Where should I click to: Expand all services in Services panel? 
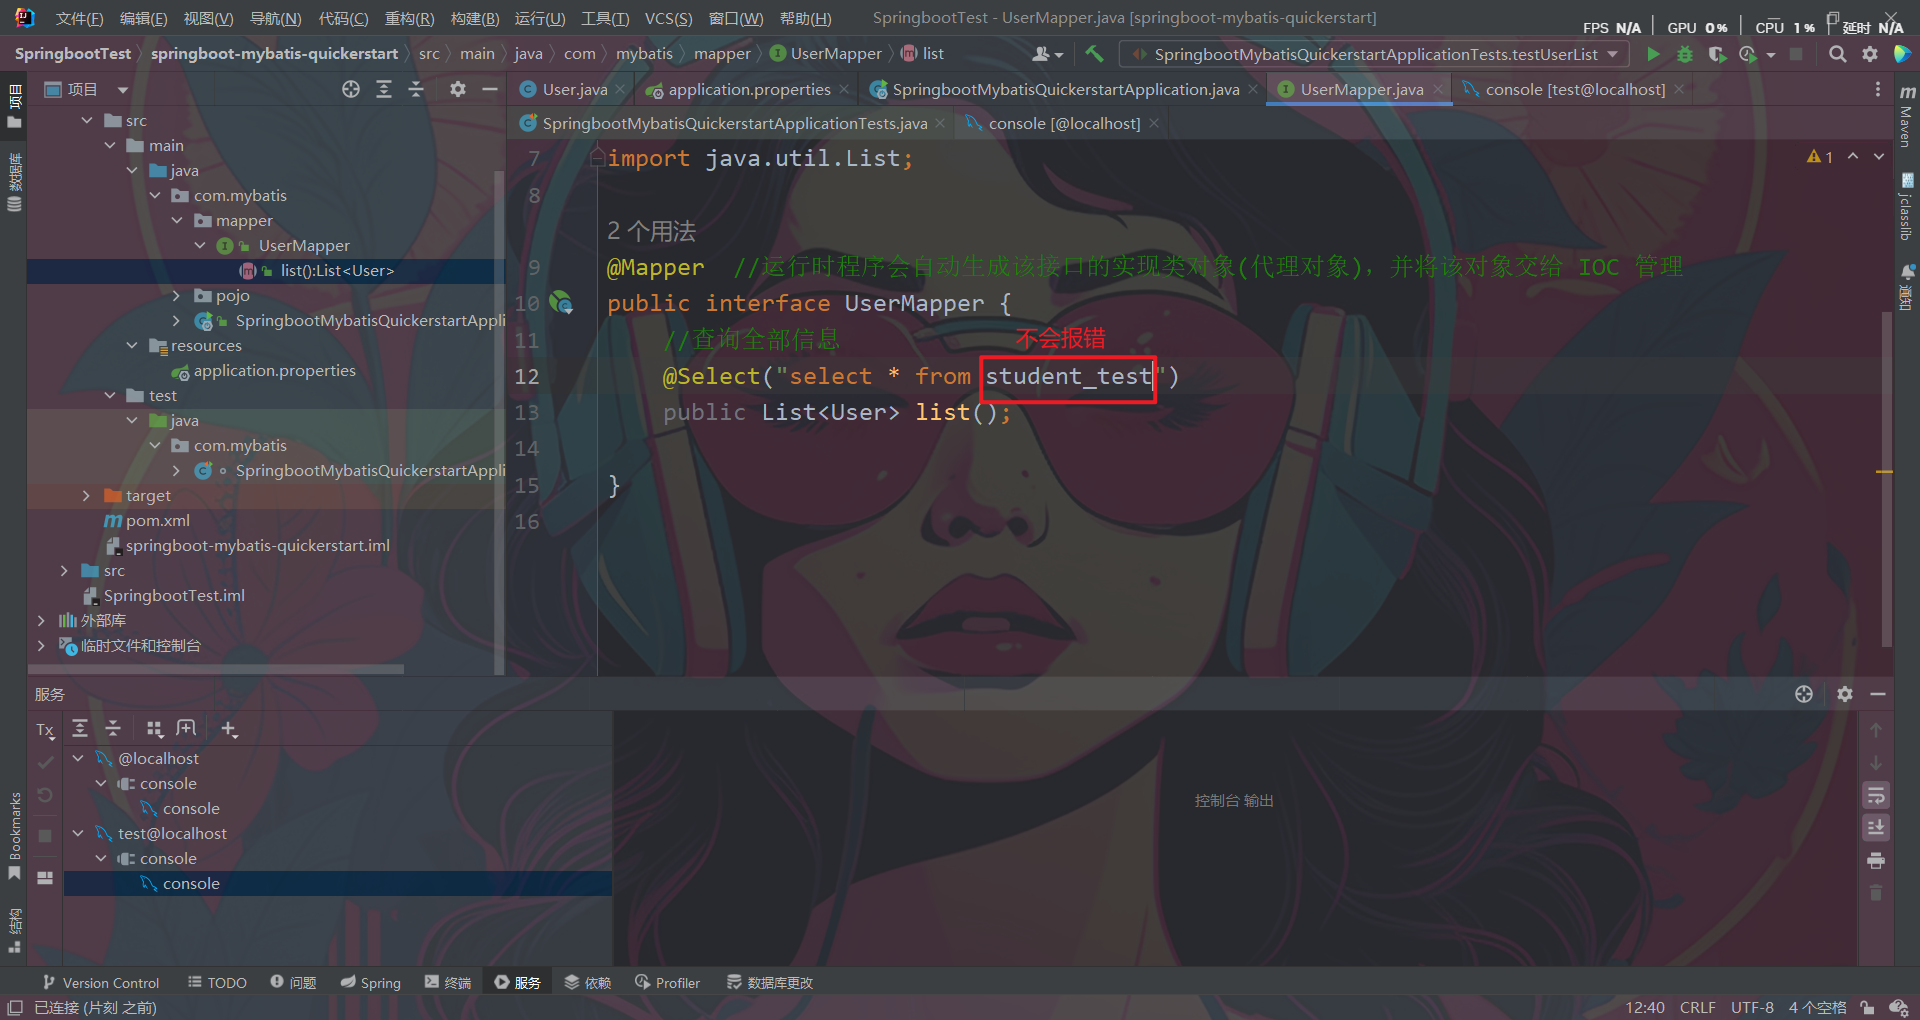(80, 728)
